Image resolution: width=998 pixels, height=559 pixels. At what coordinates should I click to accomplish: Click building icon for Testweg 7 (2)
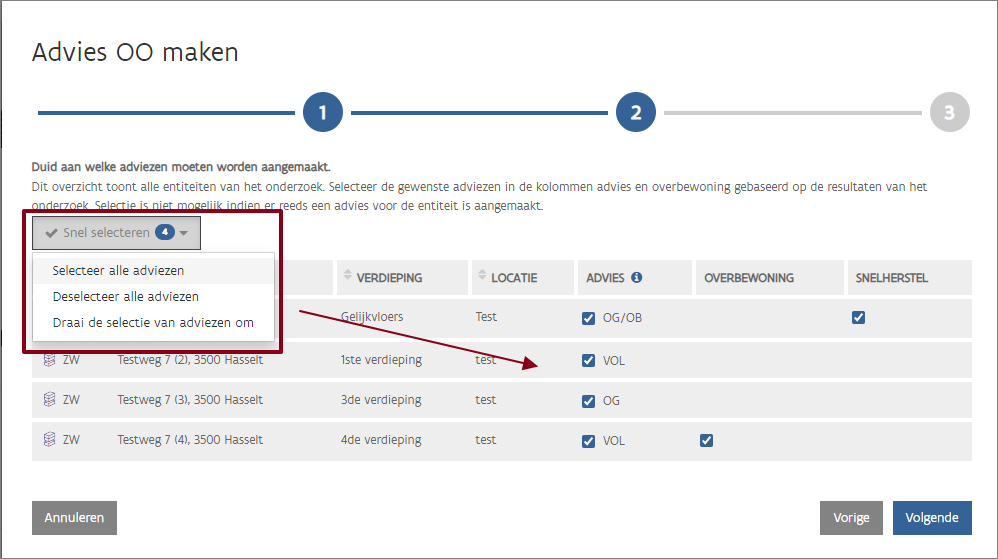click(x=49, y=360)
